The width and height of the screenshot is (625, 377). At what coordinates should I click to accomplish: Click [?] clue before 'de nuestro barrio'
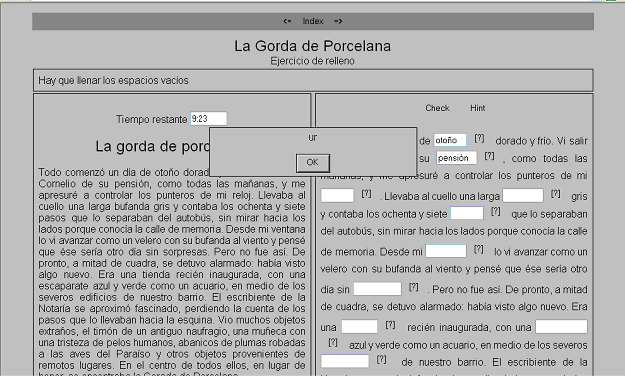(x=381, y=359)
